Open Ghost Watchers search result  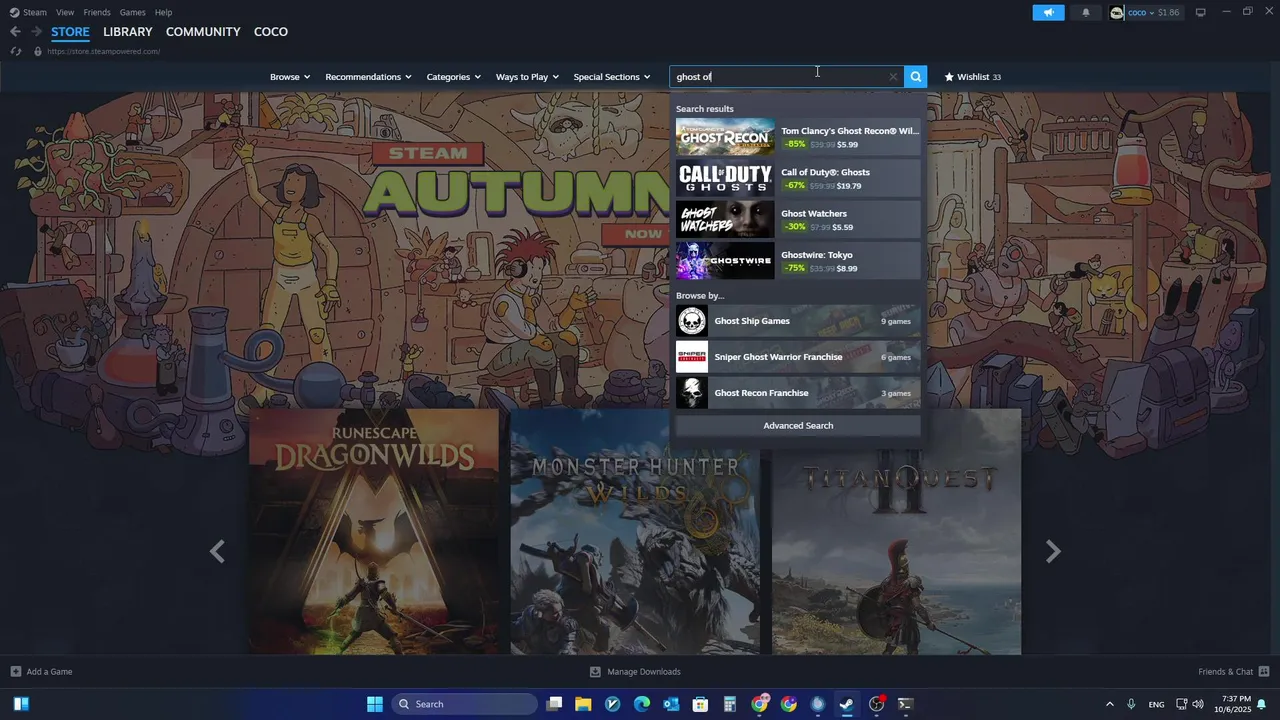[798, 220]
